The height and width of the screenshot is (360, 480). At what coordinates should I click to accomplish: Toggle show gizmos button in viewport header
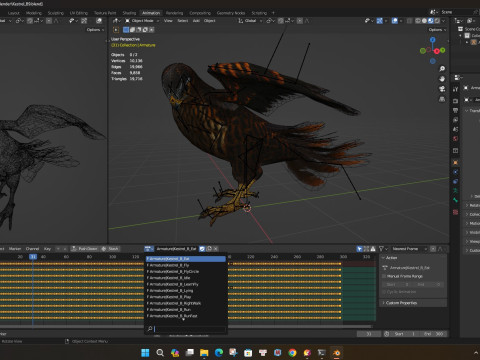[379, 21]
